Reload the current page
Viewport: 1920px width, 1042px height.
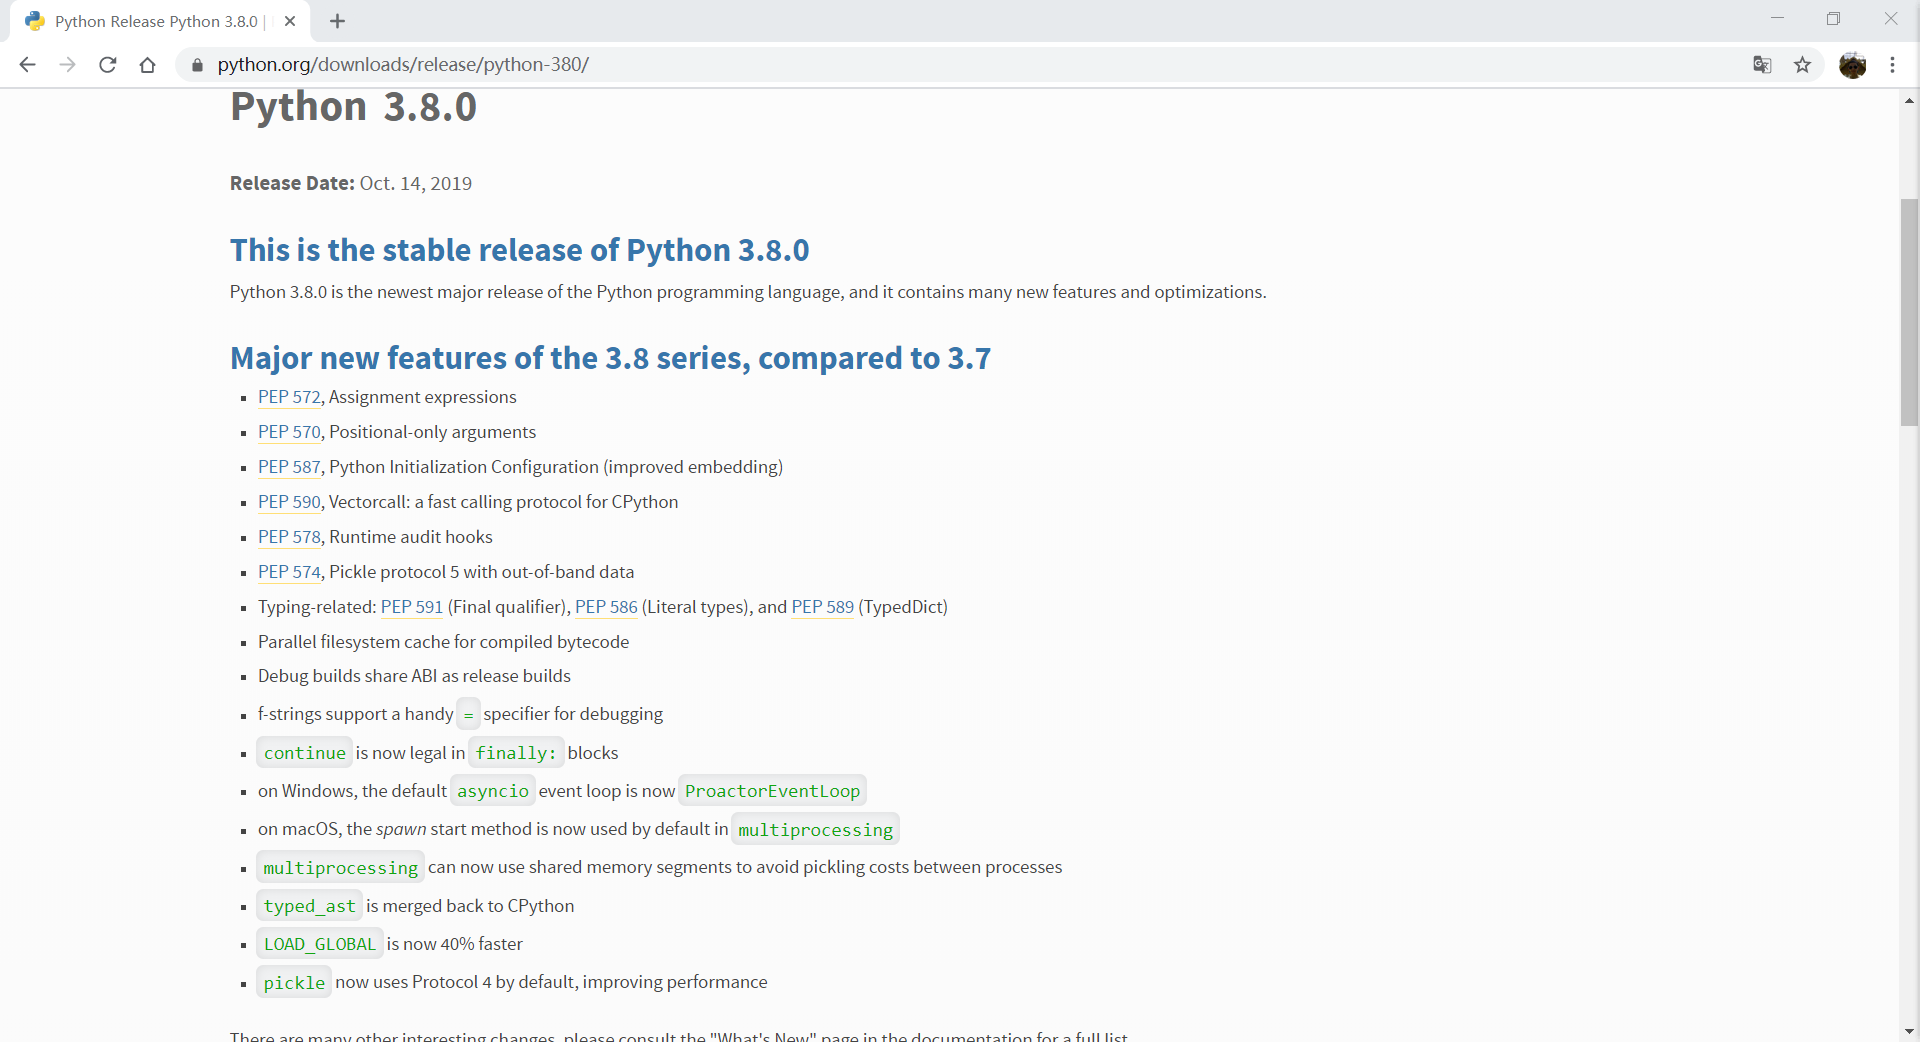click(x=107, y=64)
